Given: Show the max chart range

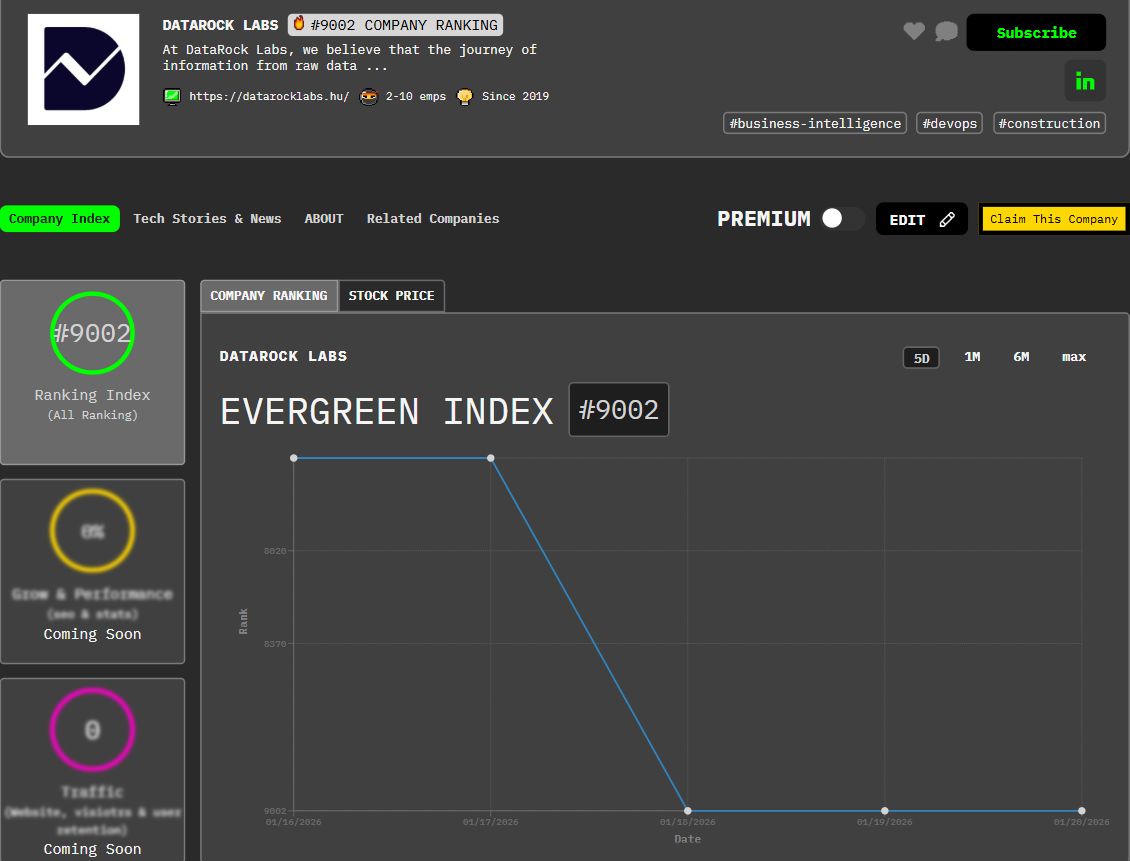Looking at the screenshot, I should click(x=1074, y=357).
